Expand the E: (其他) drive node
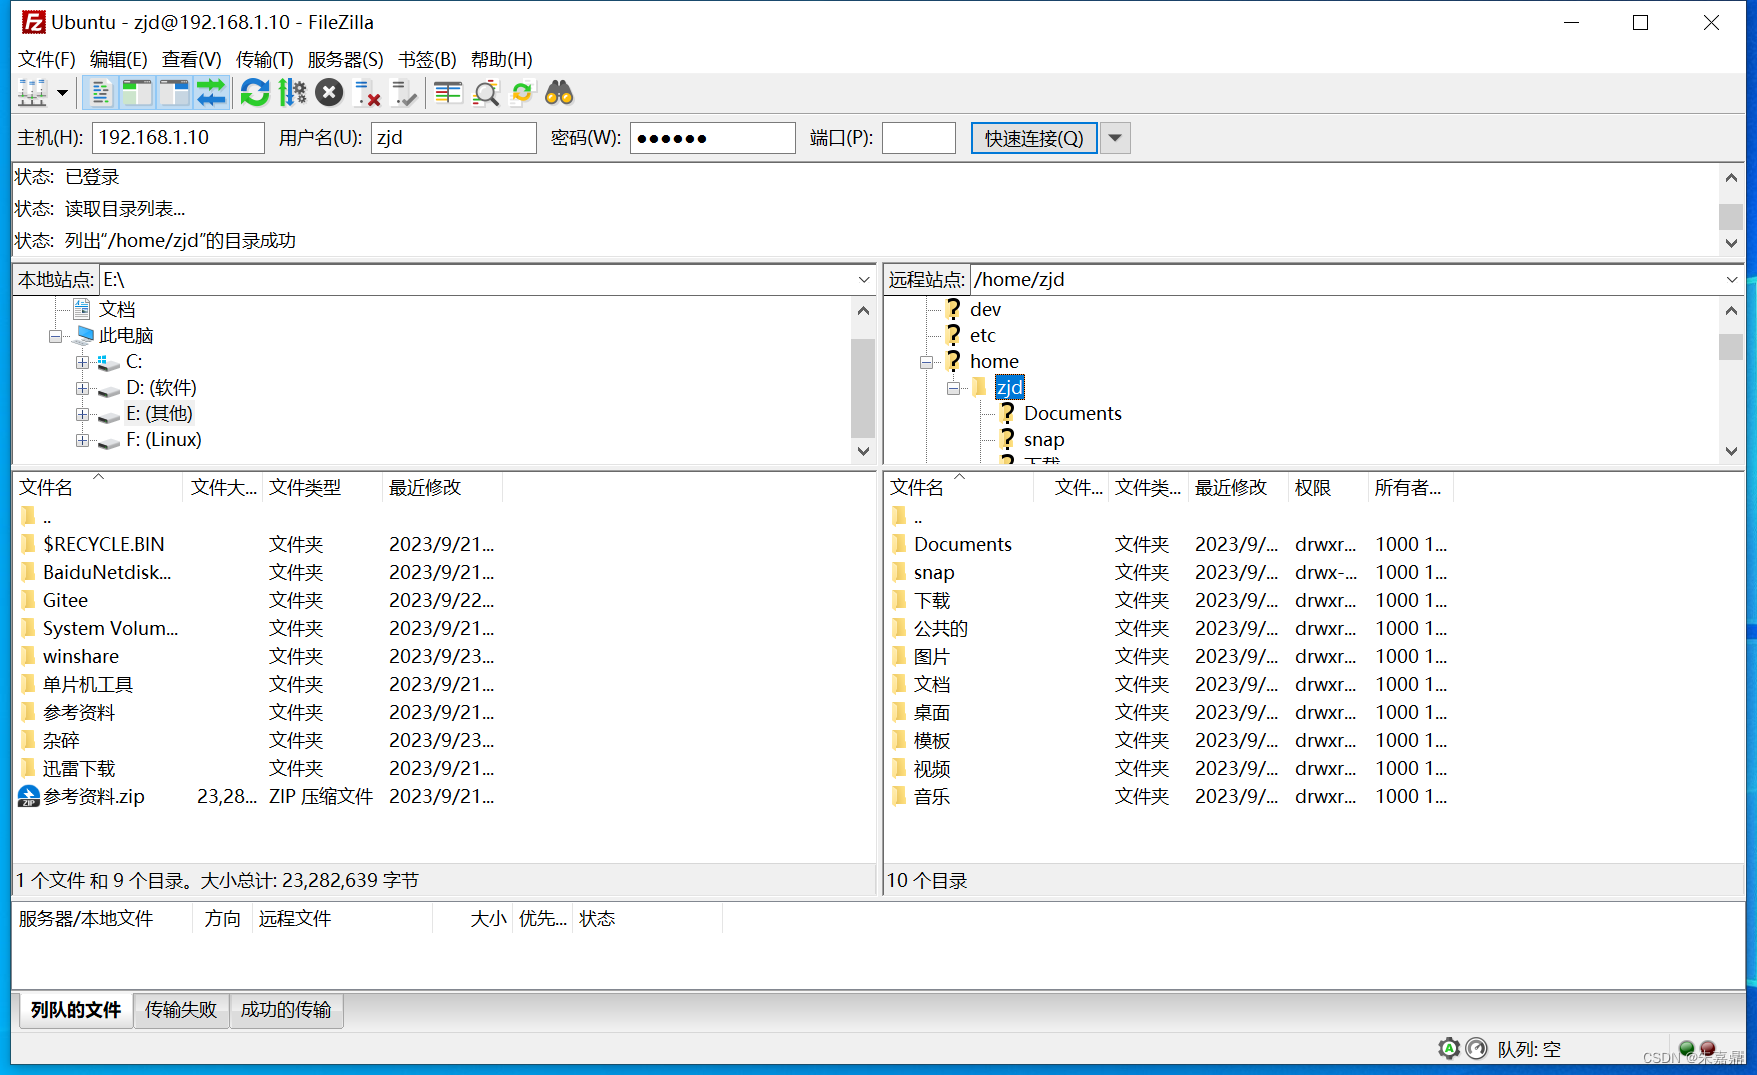1757x1075 pixels. [x=82, y=414]
